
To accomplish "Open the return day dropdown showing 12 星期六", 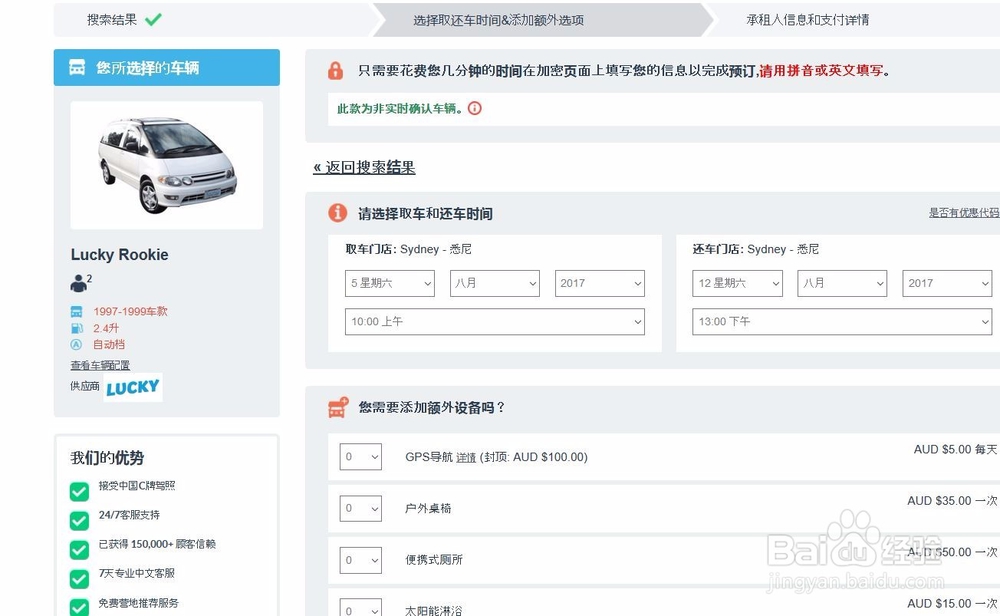I will click(x=737, y=283).
